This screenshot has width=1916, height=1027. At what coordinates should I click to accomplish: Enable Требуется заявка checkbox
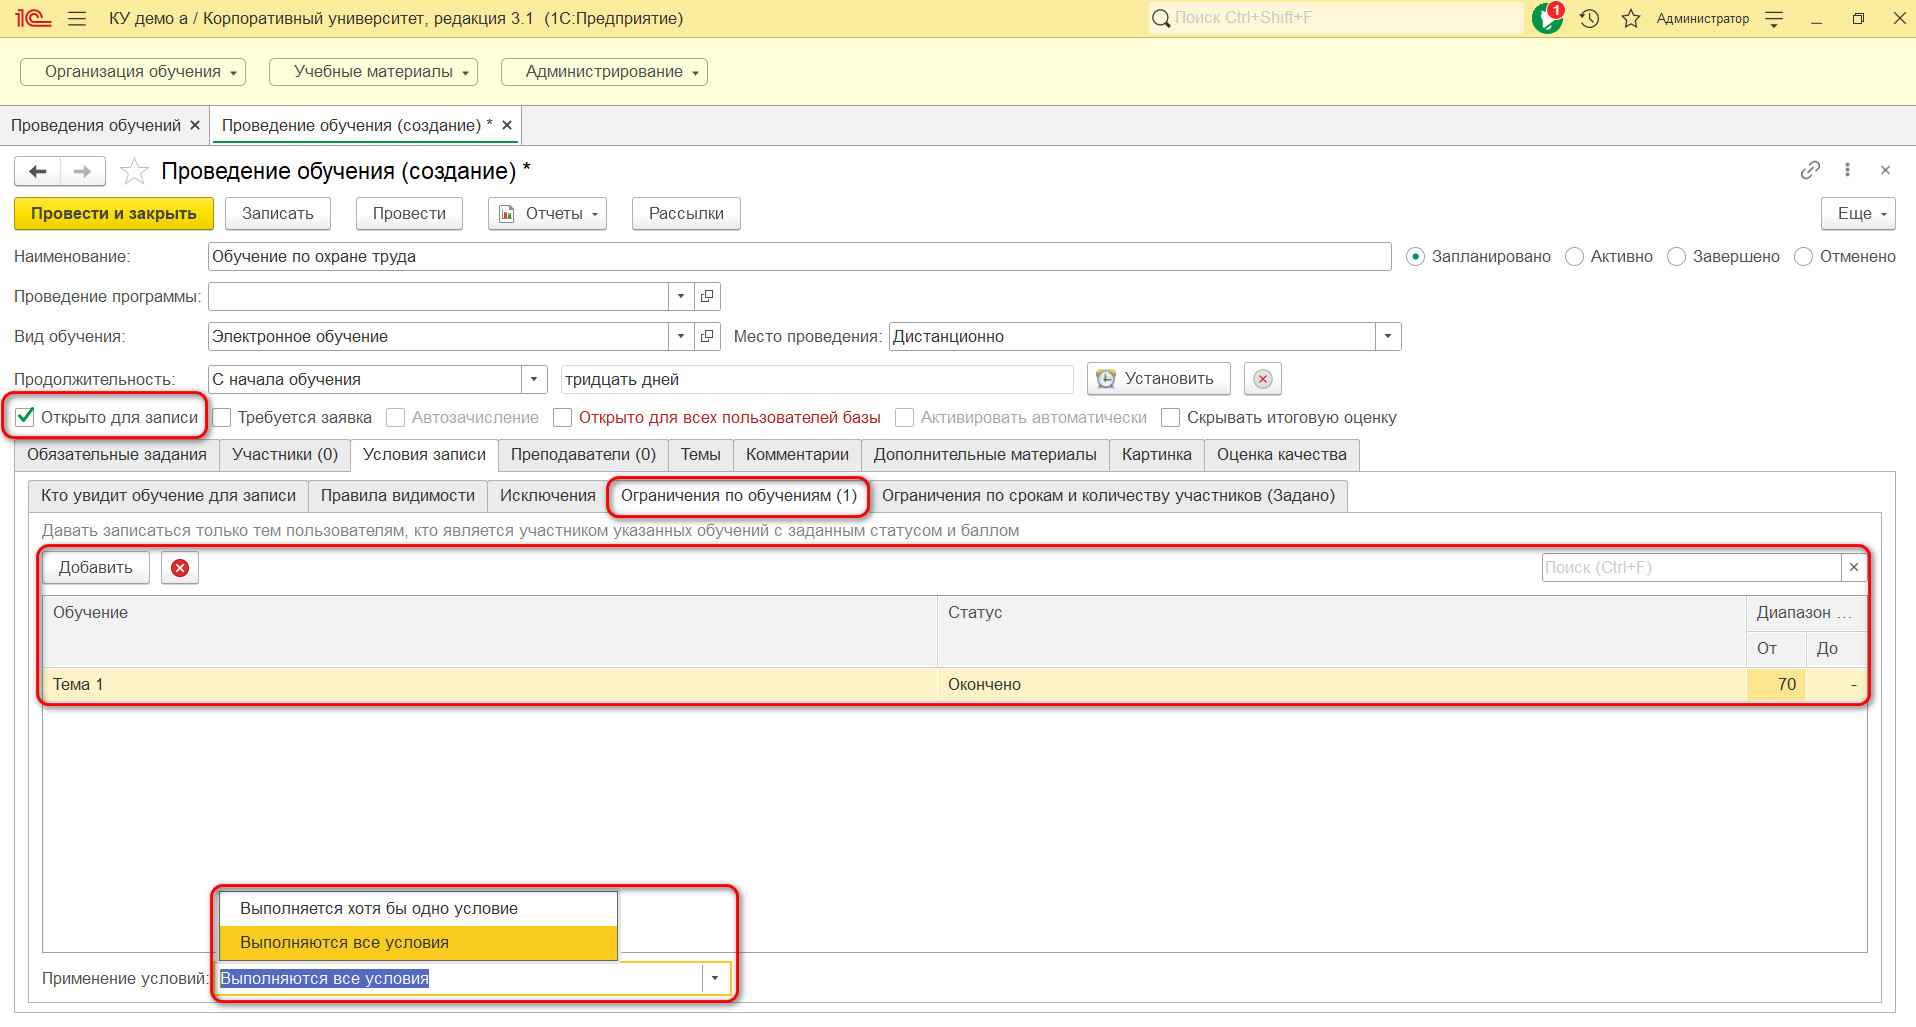point(222,417)
